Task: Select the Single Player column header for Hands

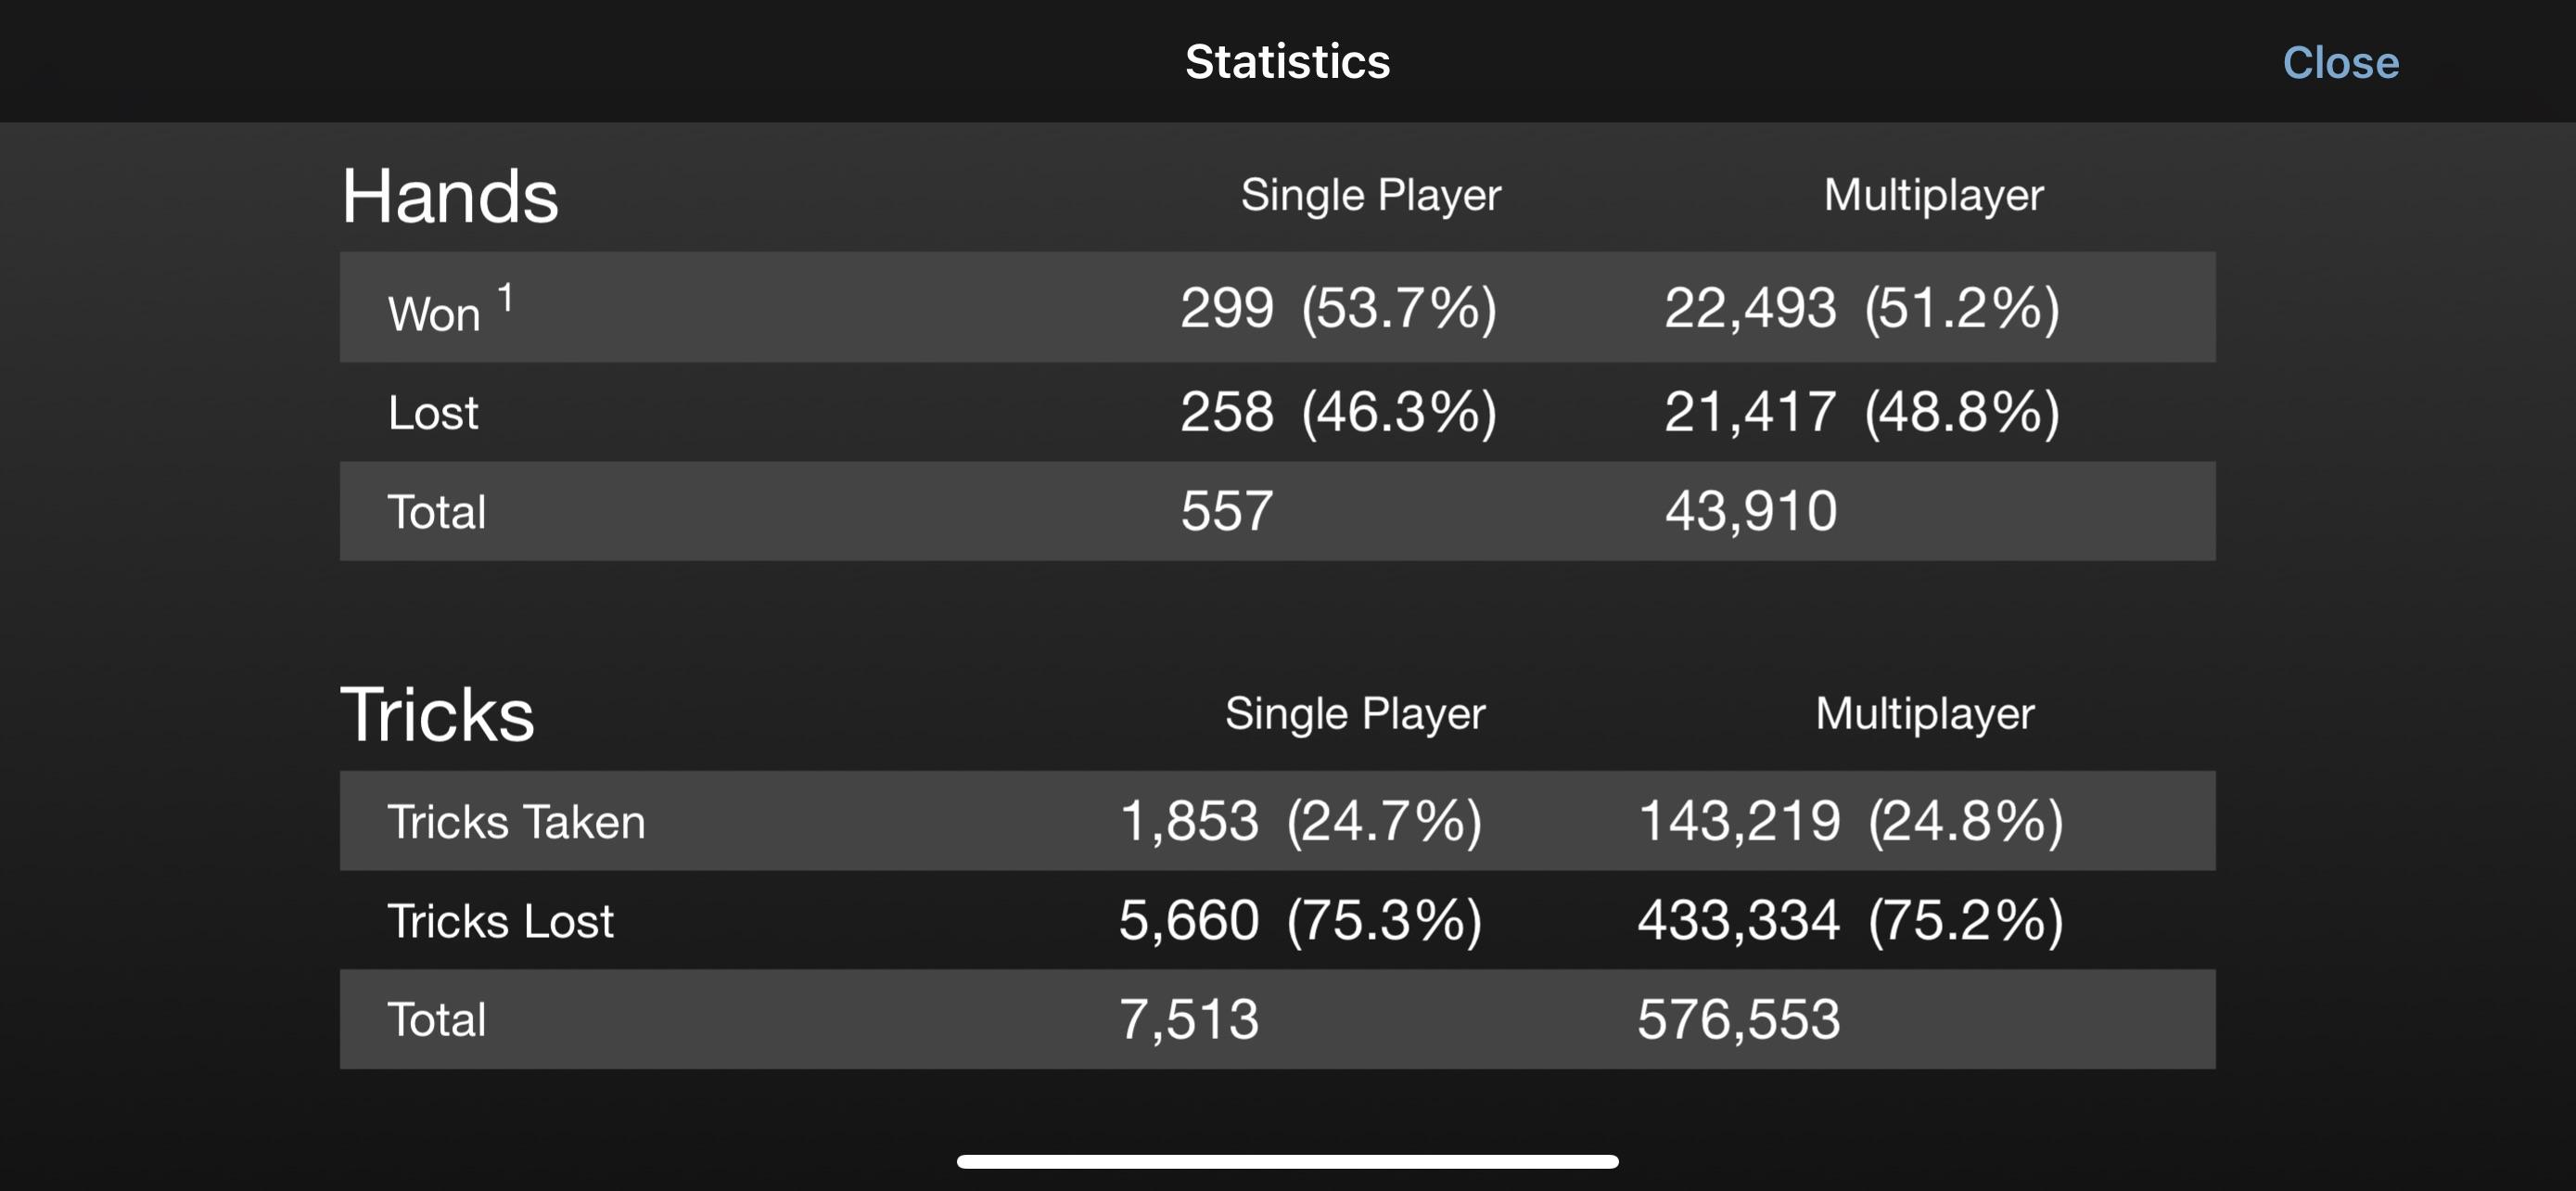Action: [x=1370, y=195]
